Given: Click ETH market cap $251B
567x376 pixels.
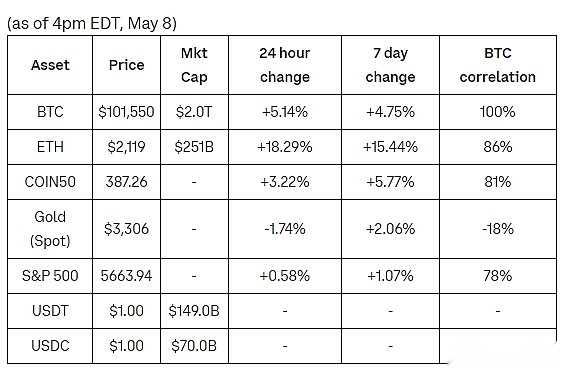Looking at the screenshot, I should tap(194, 147).
